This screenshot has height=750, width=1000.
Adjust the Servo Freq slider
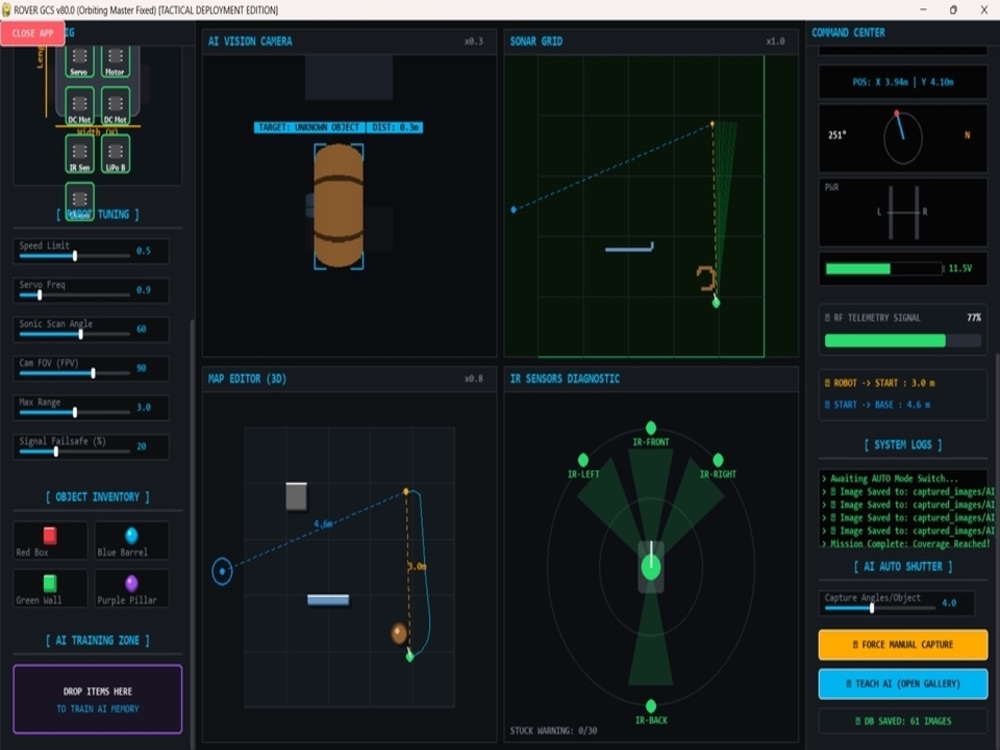pos(75,295)
